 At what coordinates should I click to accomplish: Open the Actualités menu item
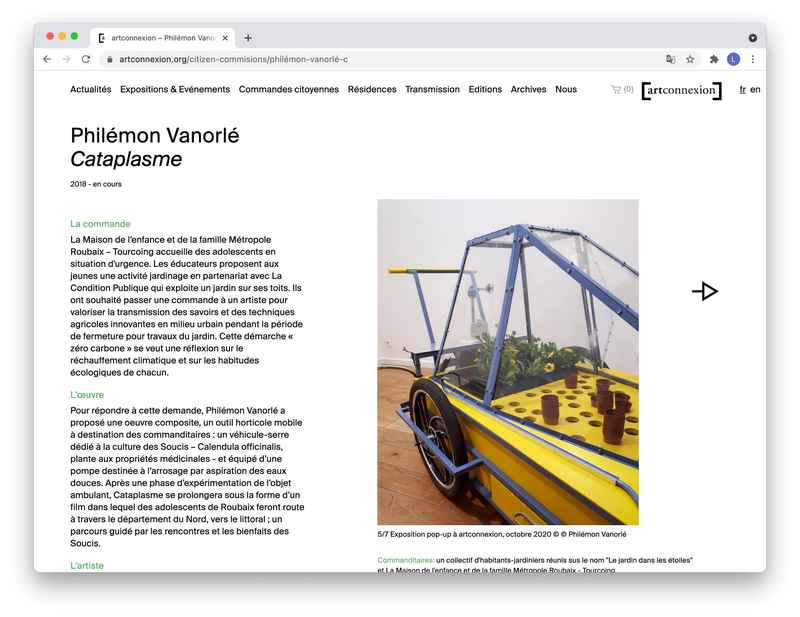coord(91,89)
